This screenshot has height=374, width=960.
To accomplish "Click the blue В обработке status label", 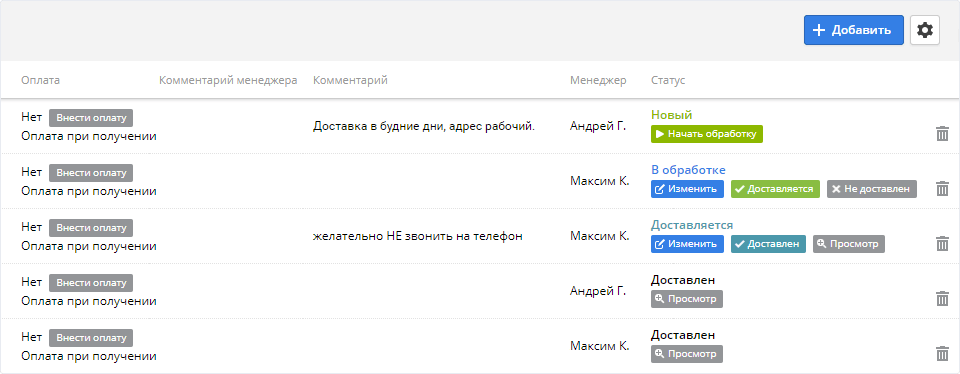I will pos(688,170).
